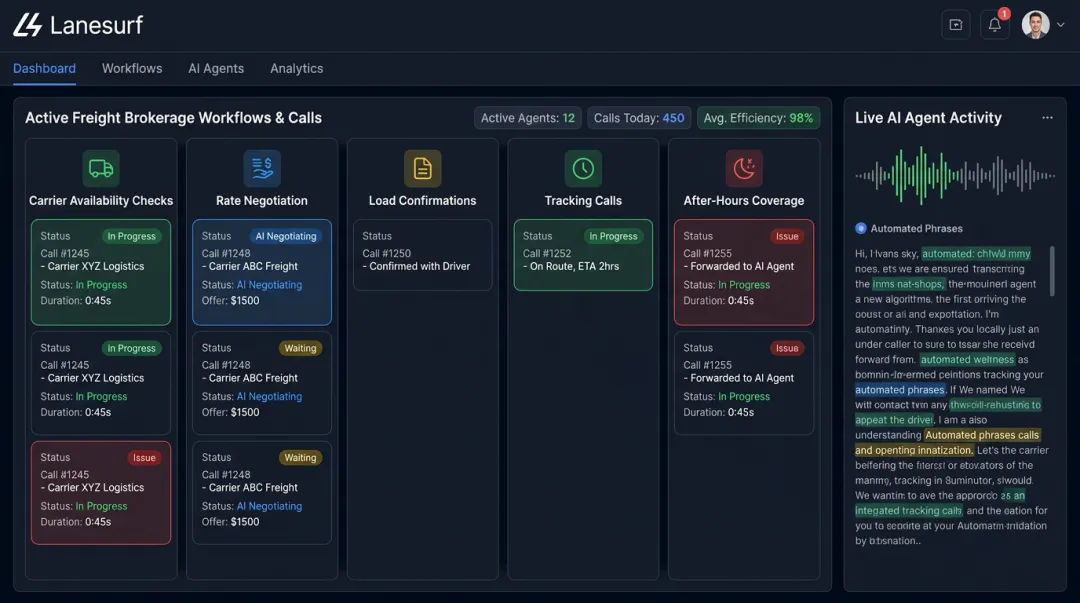Click highlighted 'Automated phrases calls' phrase

[x=982, y=435]
